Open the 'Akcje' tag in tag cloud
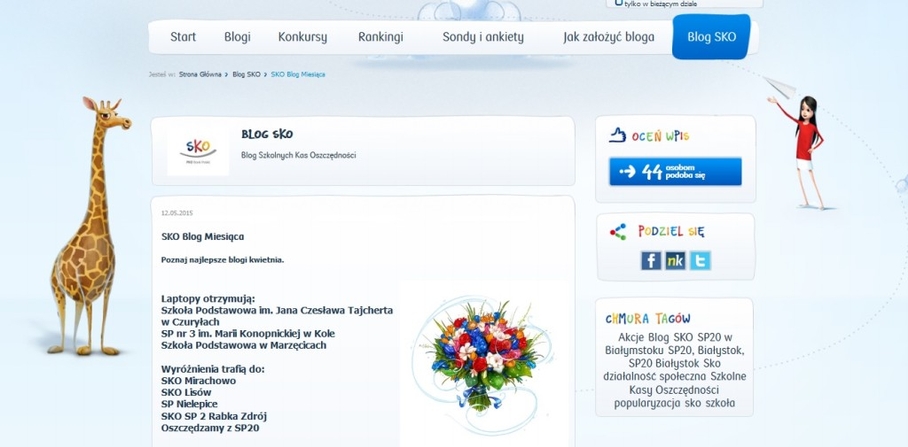This screenshot has height=447, width=908. (631, 337)
